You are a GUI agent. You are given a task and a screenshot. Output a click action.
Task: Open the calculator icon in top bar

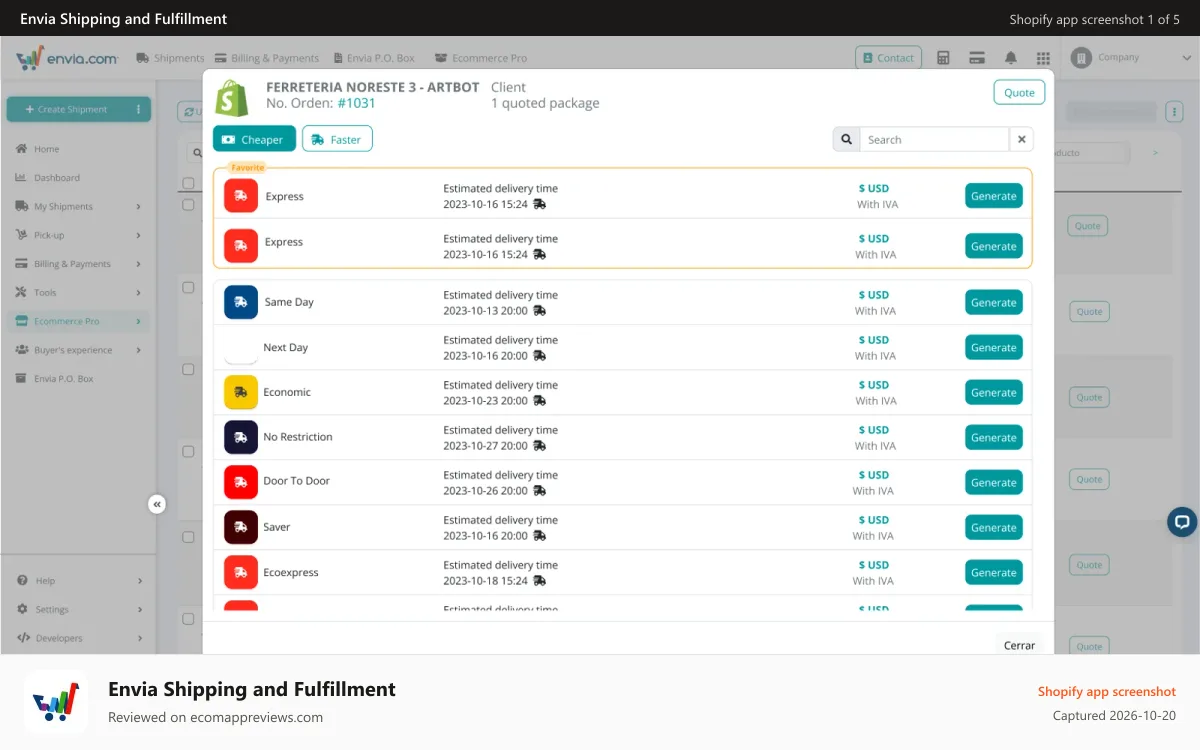click(943, 58)
